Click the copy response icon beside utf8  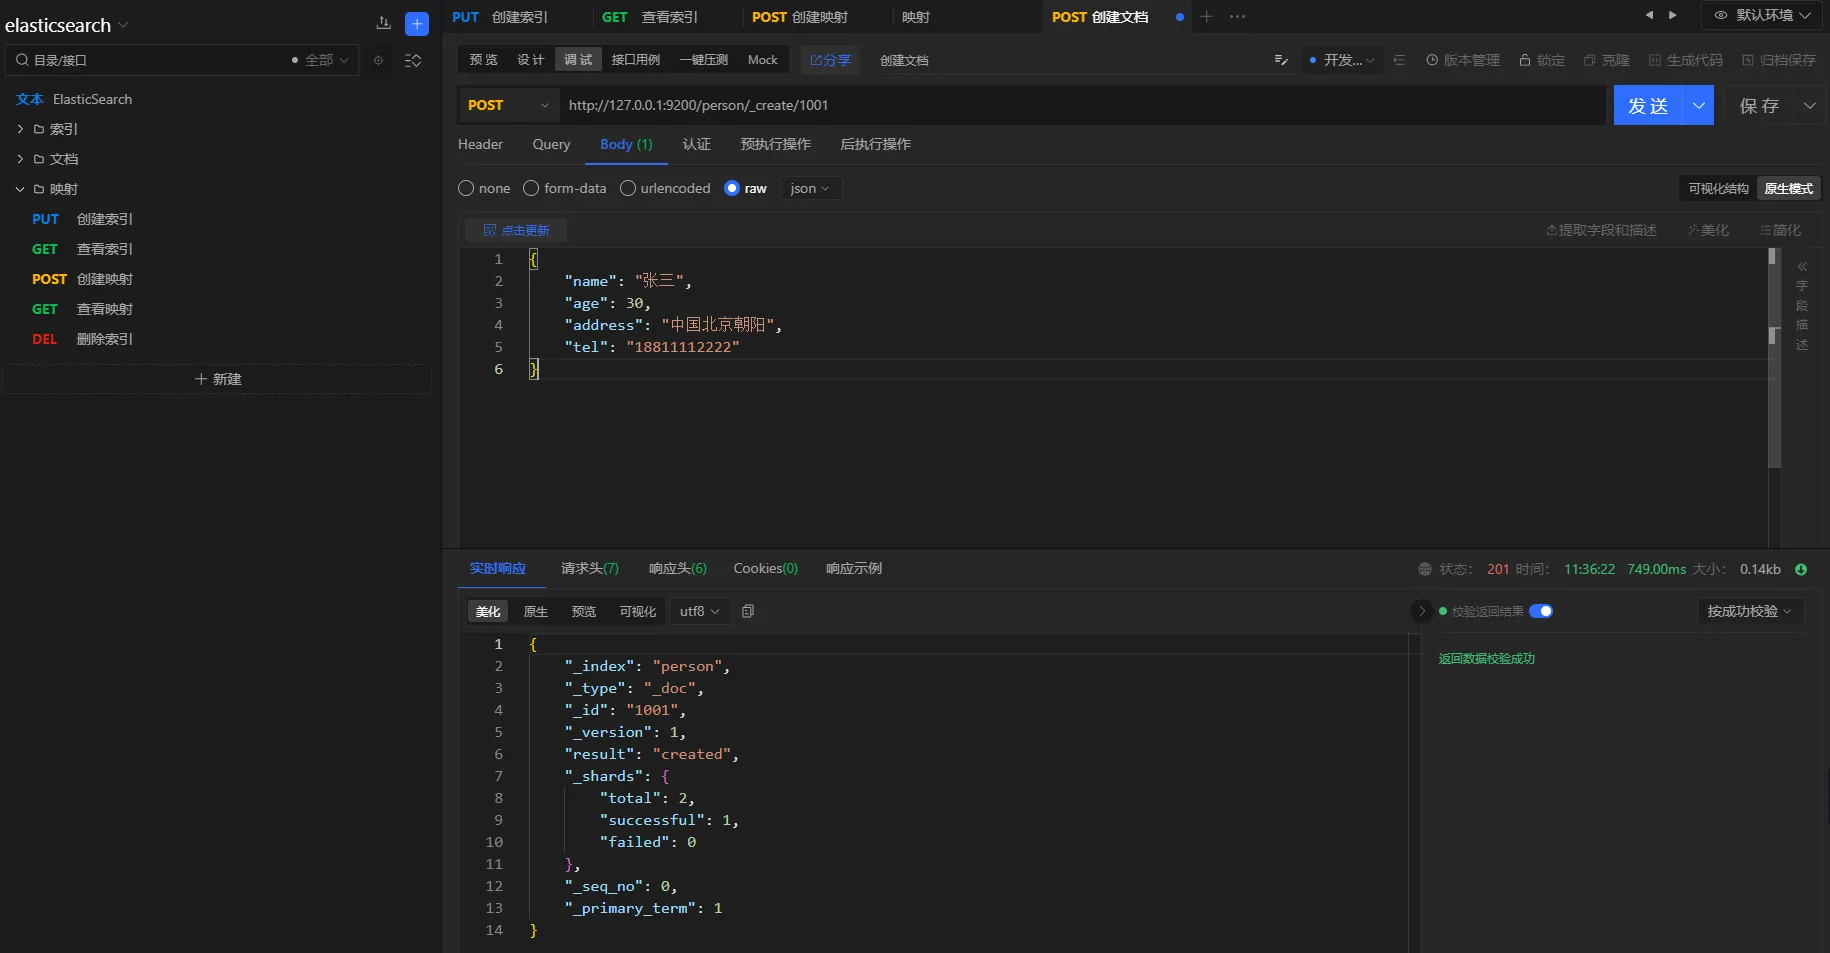coord(748,611)
